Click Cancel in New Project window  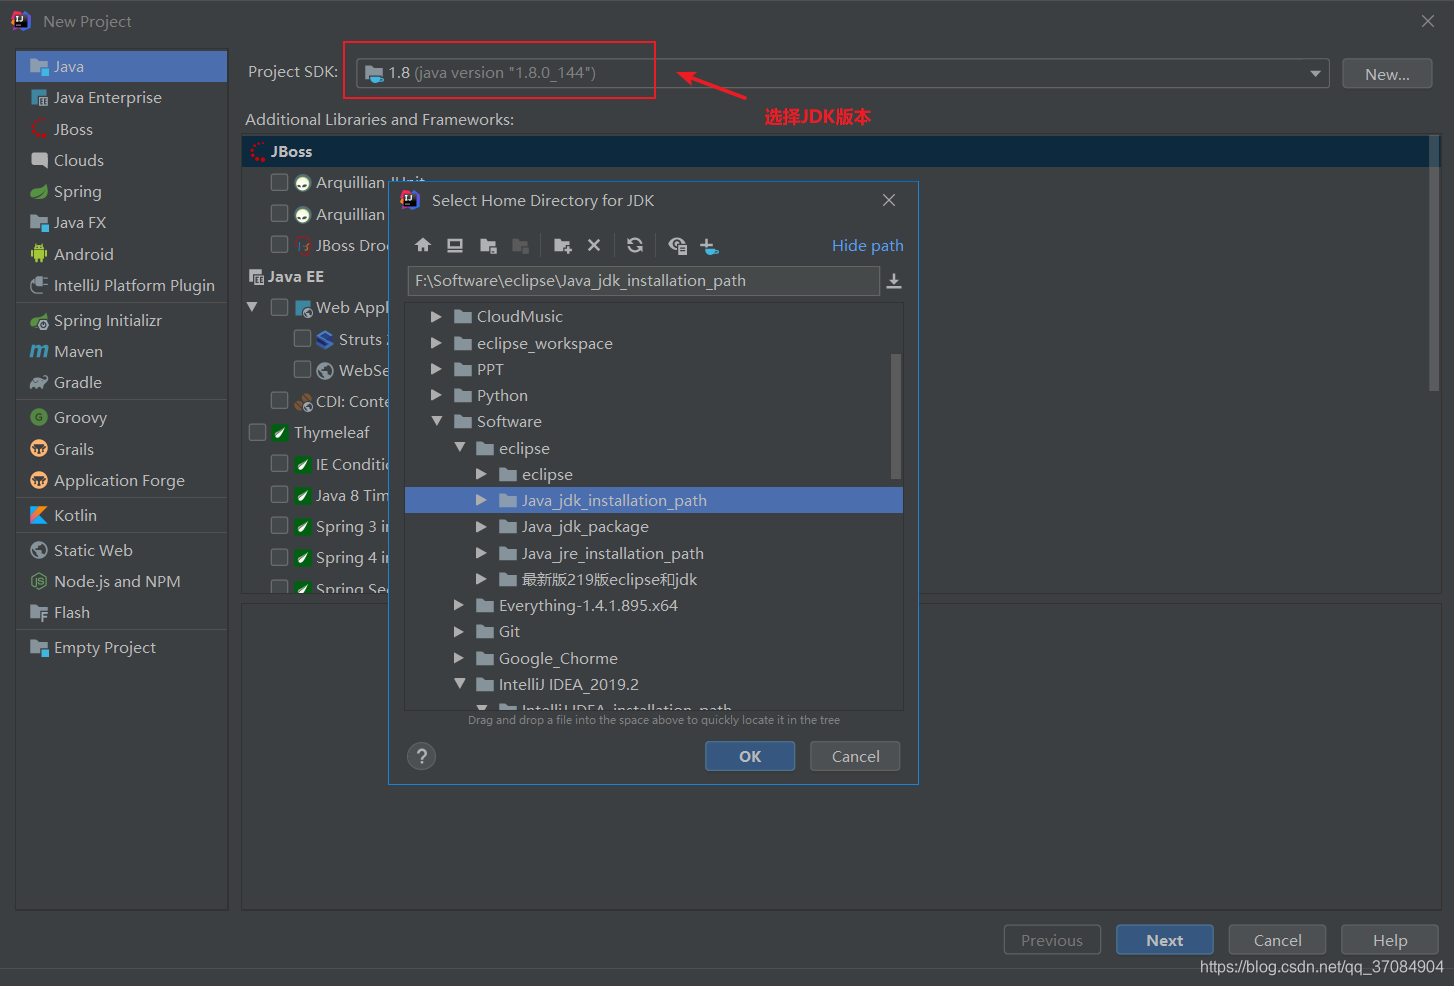click(1278, 940)
